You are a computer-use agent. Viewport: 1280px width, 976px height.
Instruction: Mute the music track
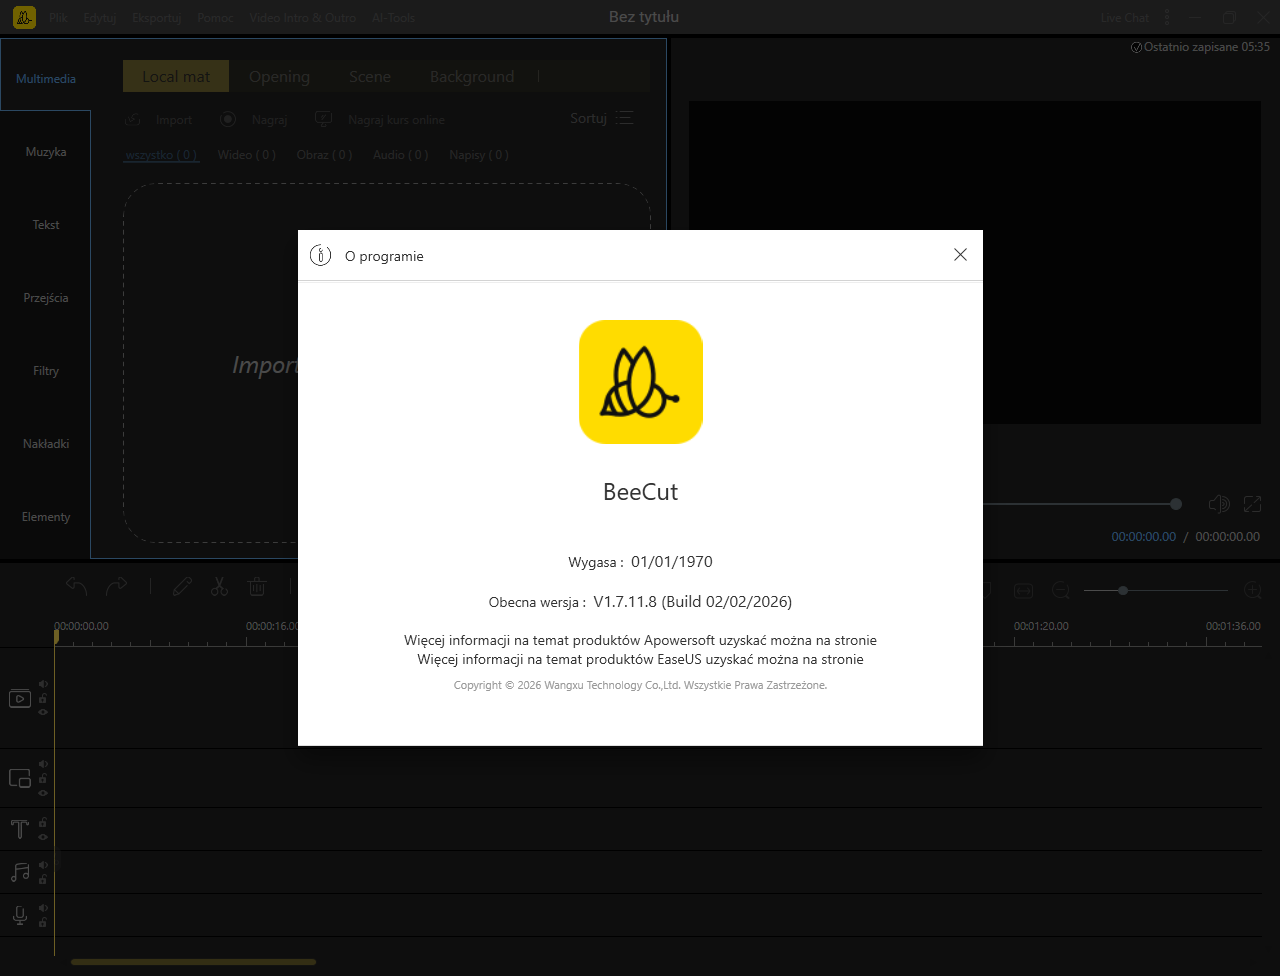43,865
